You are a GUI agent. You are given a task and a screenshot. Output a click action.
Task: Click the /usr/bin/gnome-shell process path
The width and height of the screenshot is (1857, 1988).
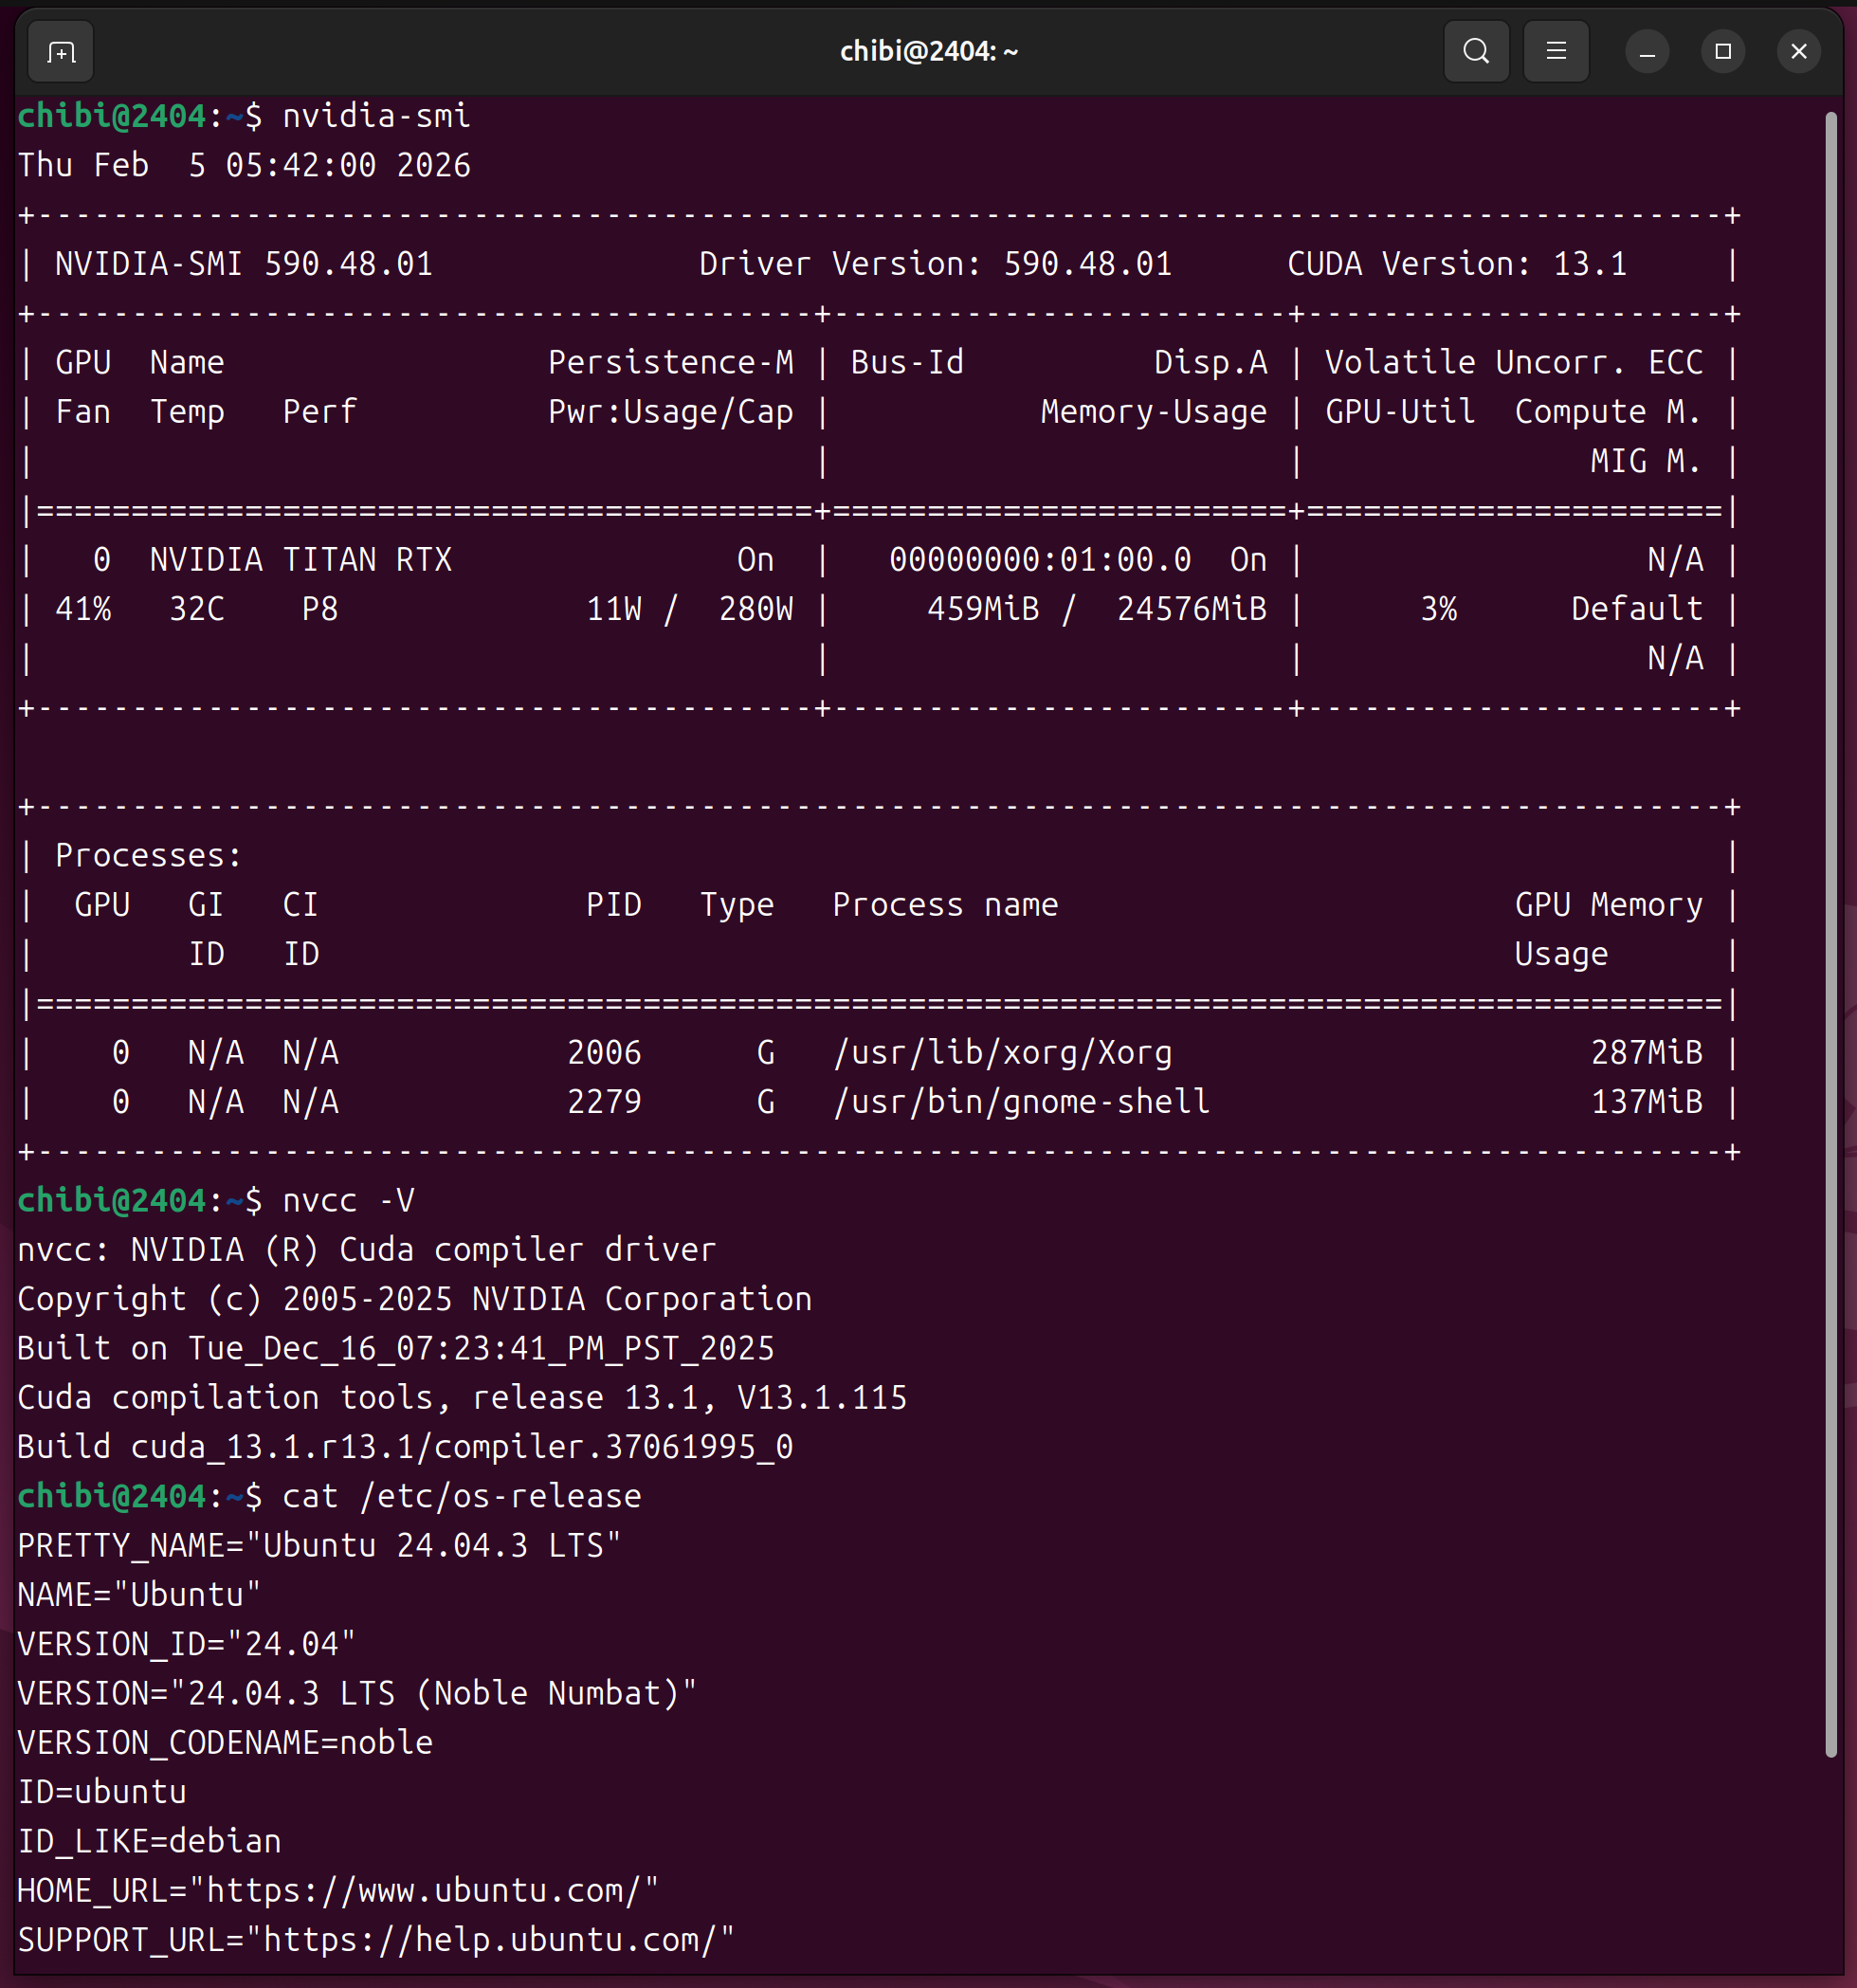pyautogui.click(x=1021, y=1101)
